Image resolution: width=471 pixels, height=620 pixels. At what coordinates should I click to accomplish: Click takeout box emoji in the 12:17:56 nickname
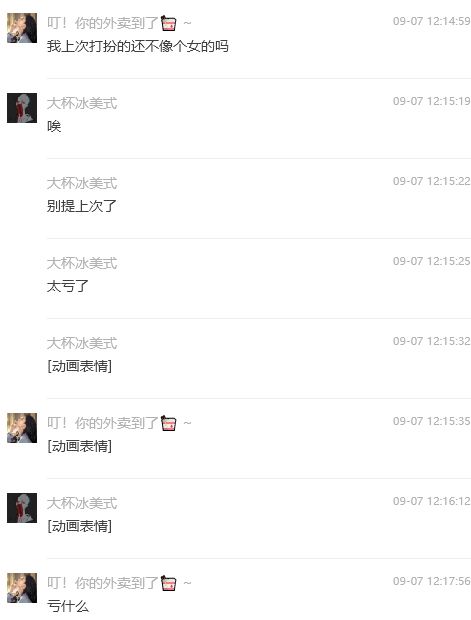(x=169, y=583)
